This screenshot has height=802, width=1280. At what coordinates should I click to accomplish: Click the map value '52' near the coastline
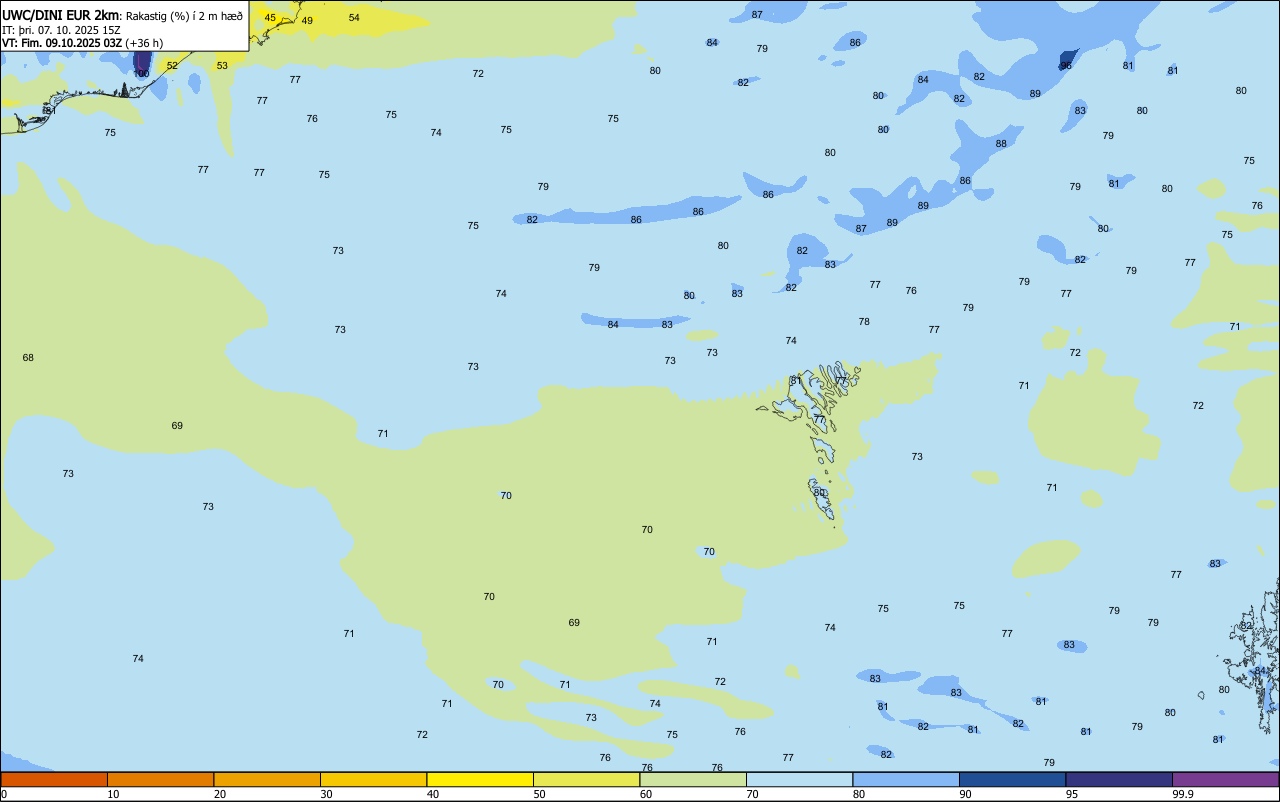click(x=172, y=66)
